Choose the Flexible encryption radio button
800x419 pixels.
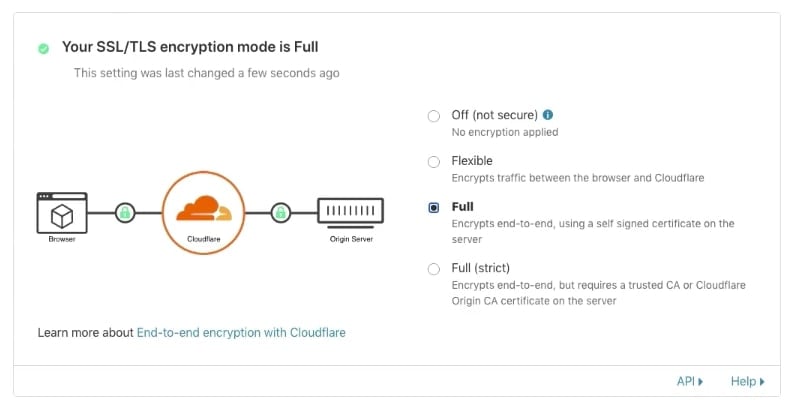(x=434, y=162)
